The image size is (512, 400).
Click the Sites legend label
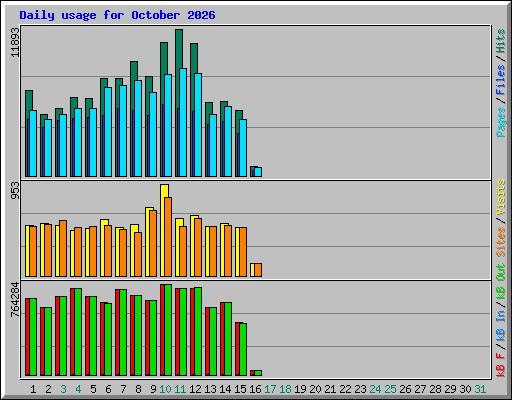tap(501, 242)
